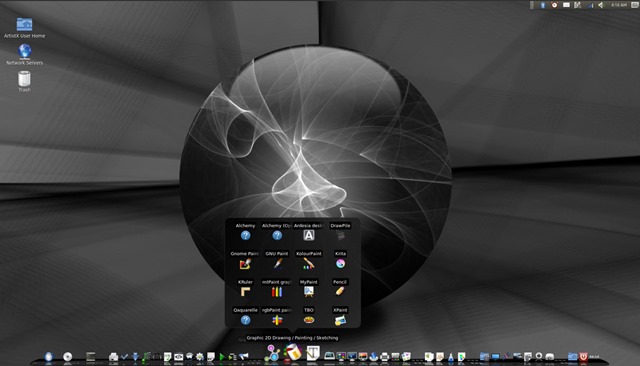Open the network signal tray icon
The width and height of the screenshot is (640, 366).
click(x=590, y=5)
